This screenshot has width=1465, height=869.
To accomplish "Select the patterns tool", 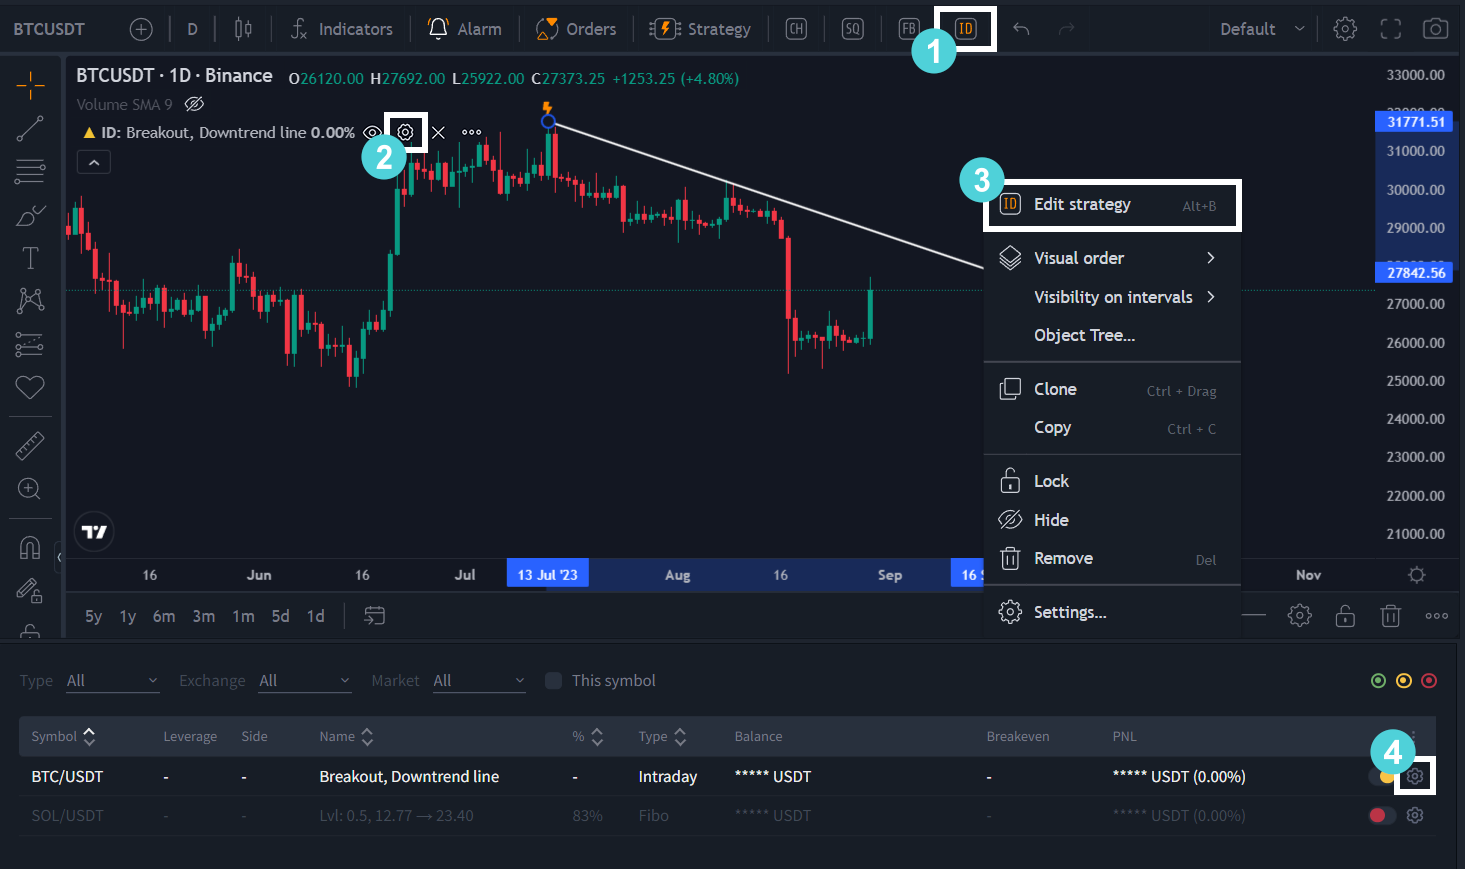I will (30, 300).
